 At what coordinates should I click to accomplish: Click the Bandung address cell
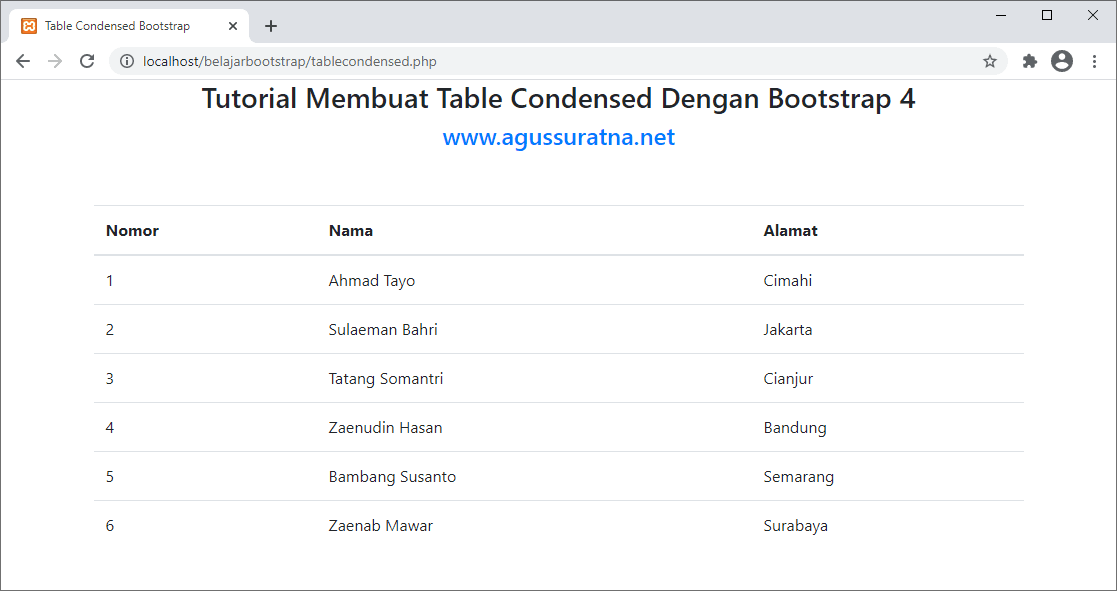(795, 428)
